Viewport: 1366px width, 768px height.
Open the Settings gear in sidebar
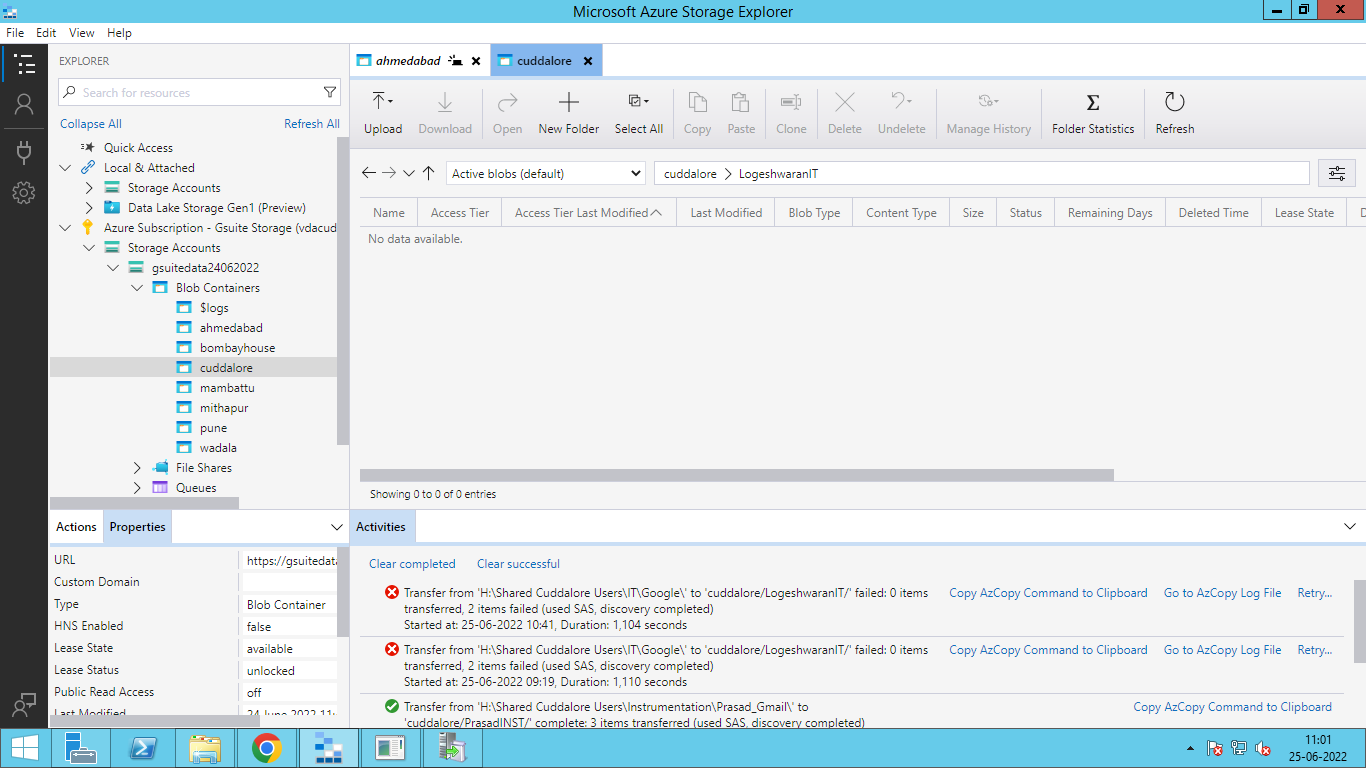24,193
